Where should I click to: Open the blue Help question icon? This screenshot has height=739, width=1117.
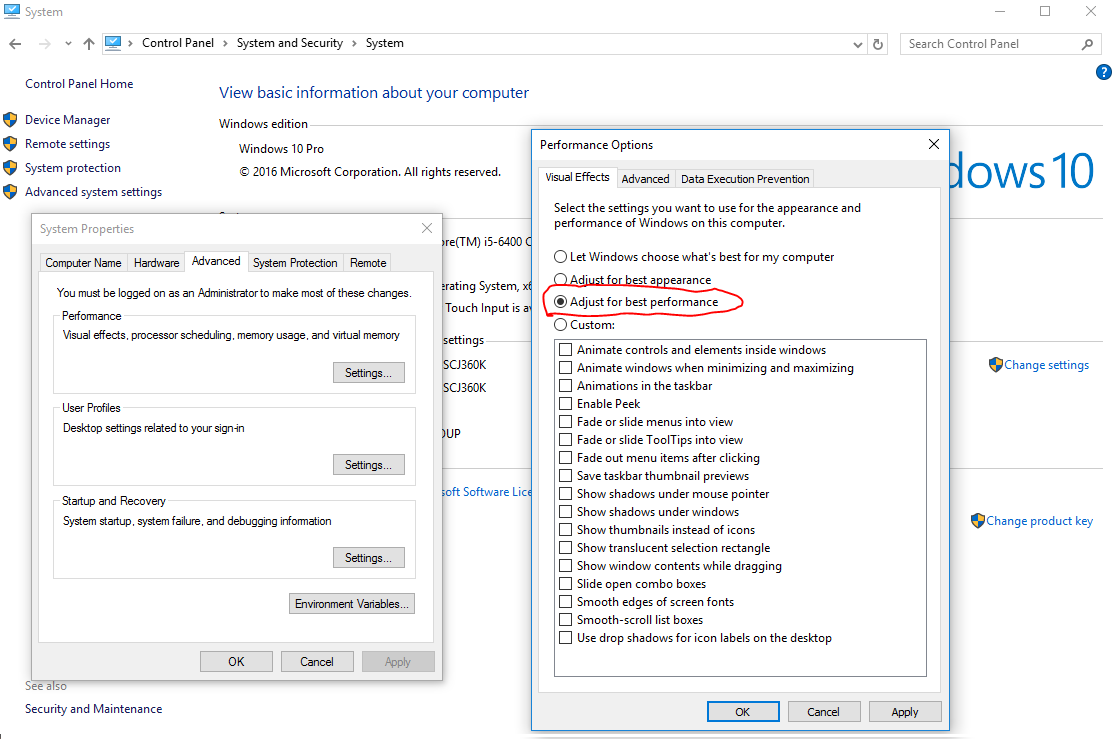(1103, 72)
